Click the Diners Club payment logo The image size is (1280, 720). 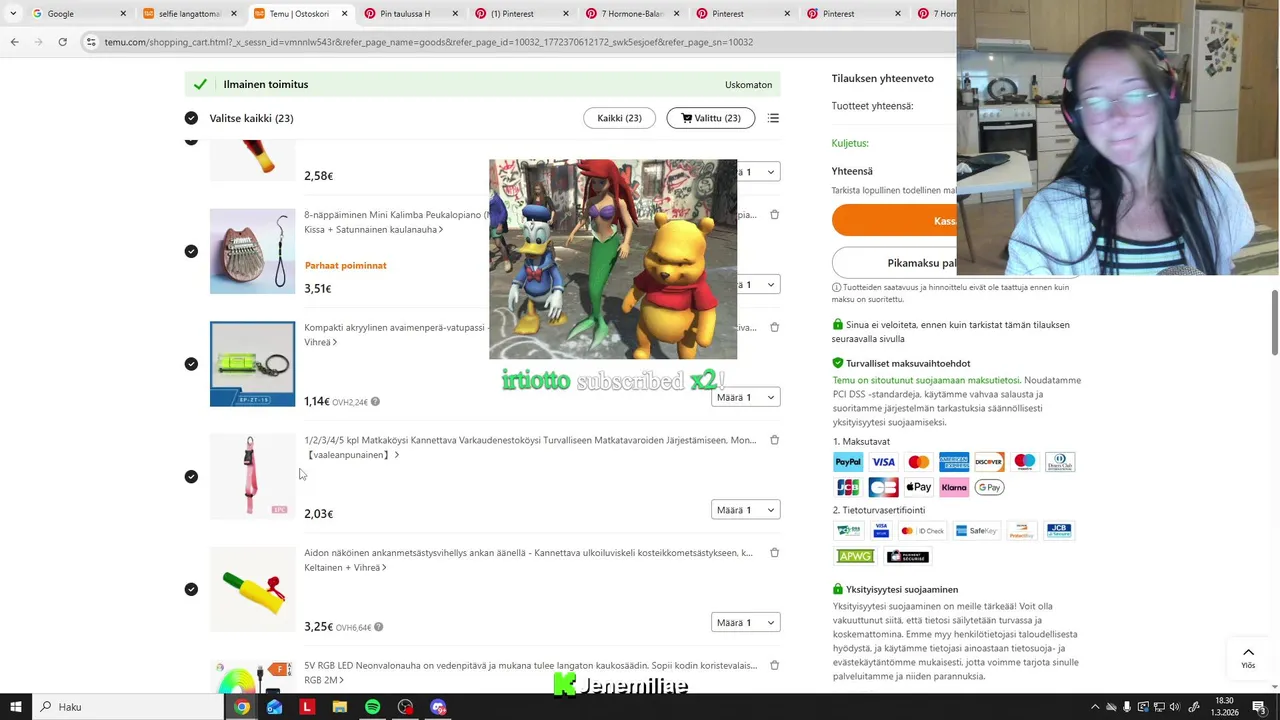click(x=1060, y=462)
